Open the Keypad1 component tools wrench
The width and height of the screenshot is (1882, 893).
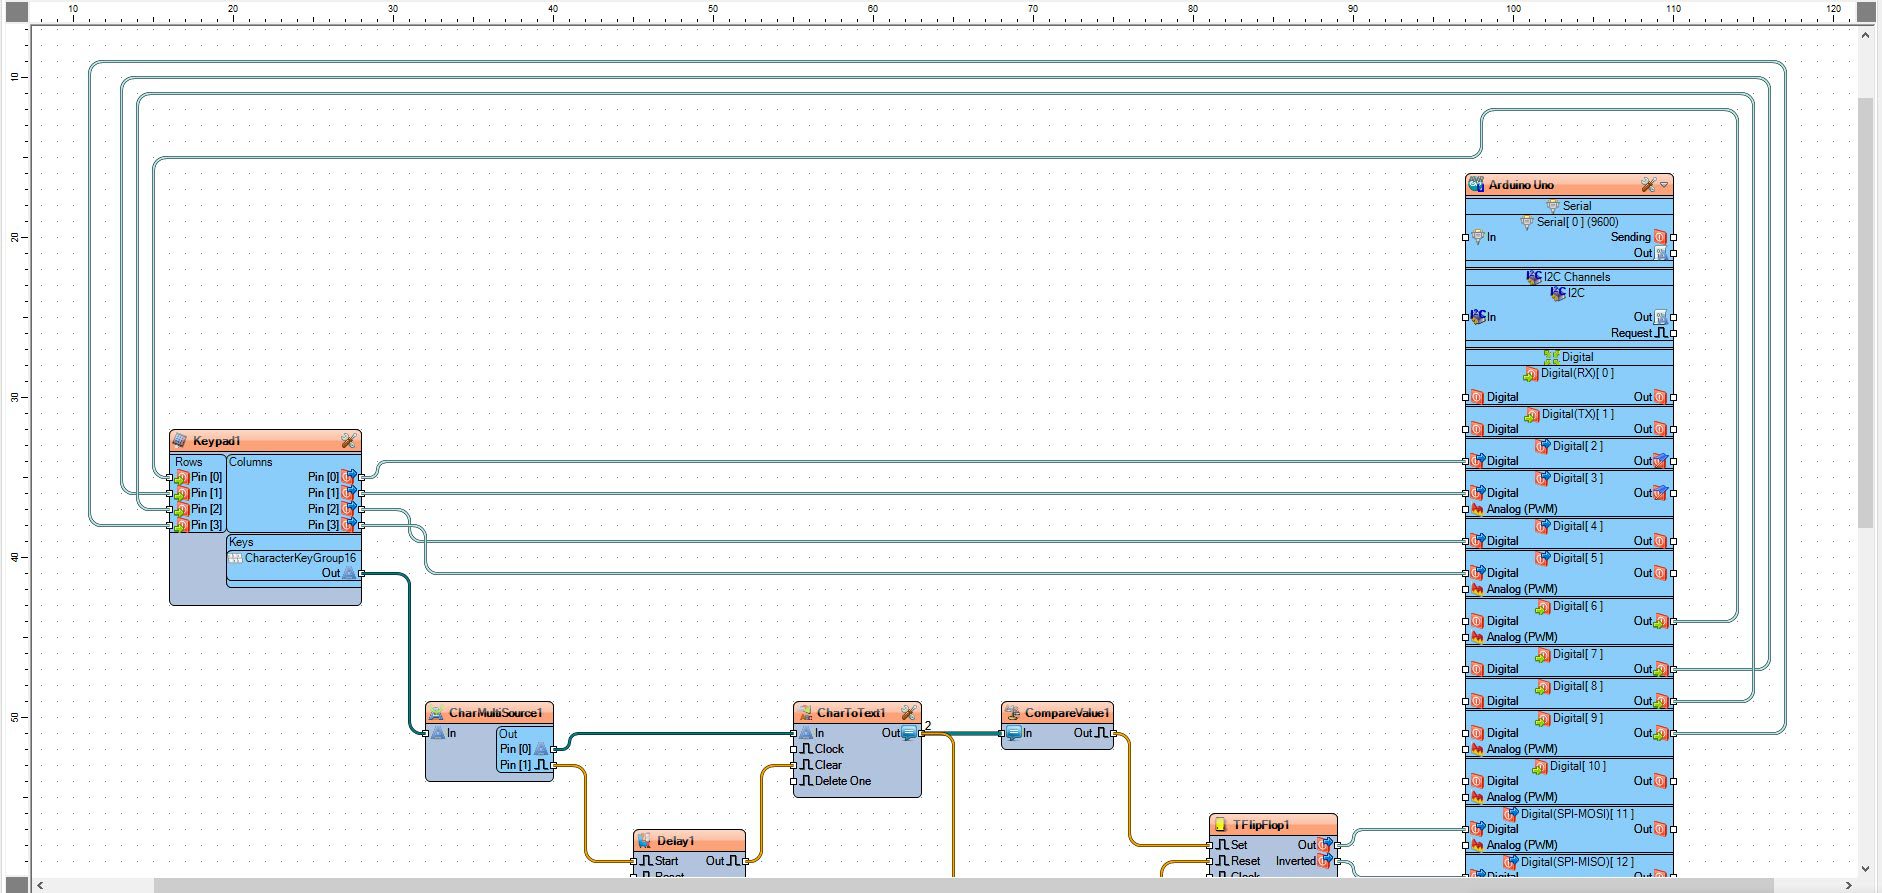tap(348, 441)
